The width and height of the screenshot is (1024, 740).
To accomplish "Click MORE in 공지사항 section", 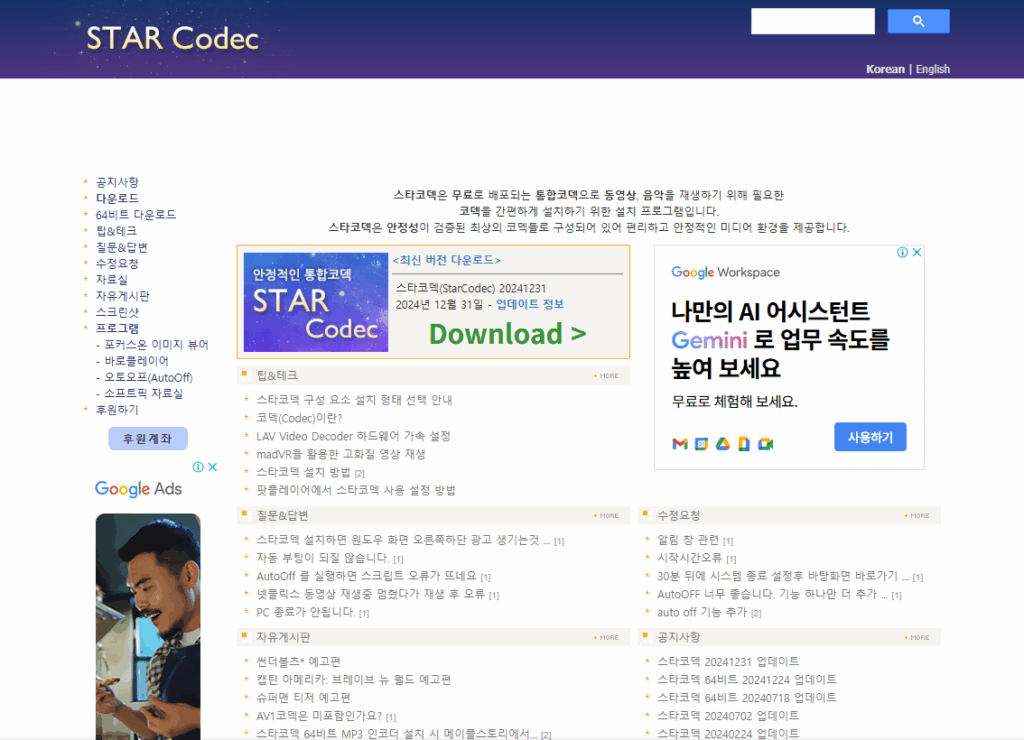I will [918, 637].
